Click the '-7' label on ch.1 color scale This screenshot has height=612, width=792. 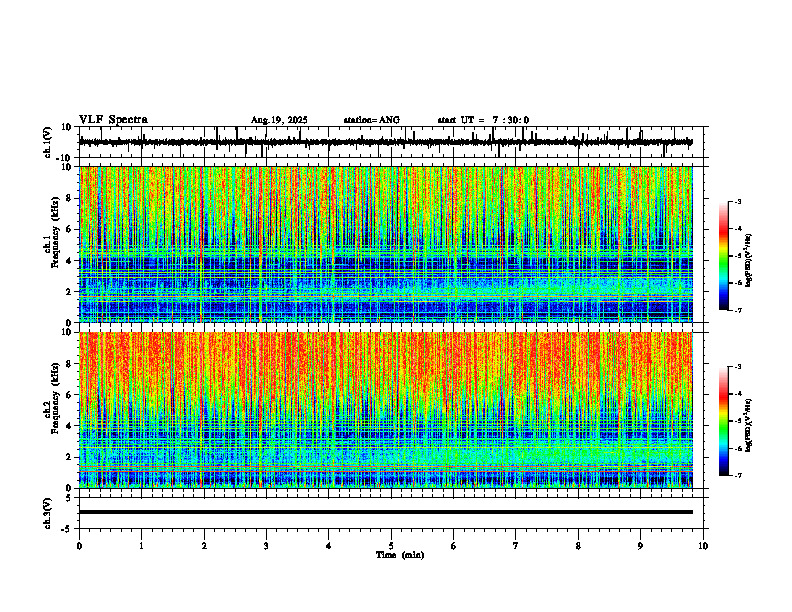coord(737,310)
